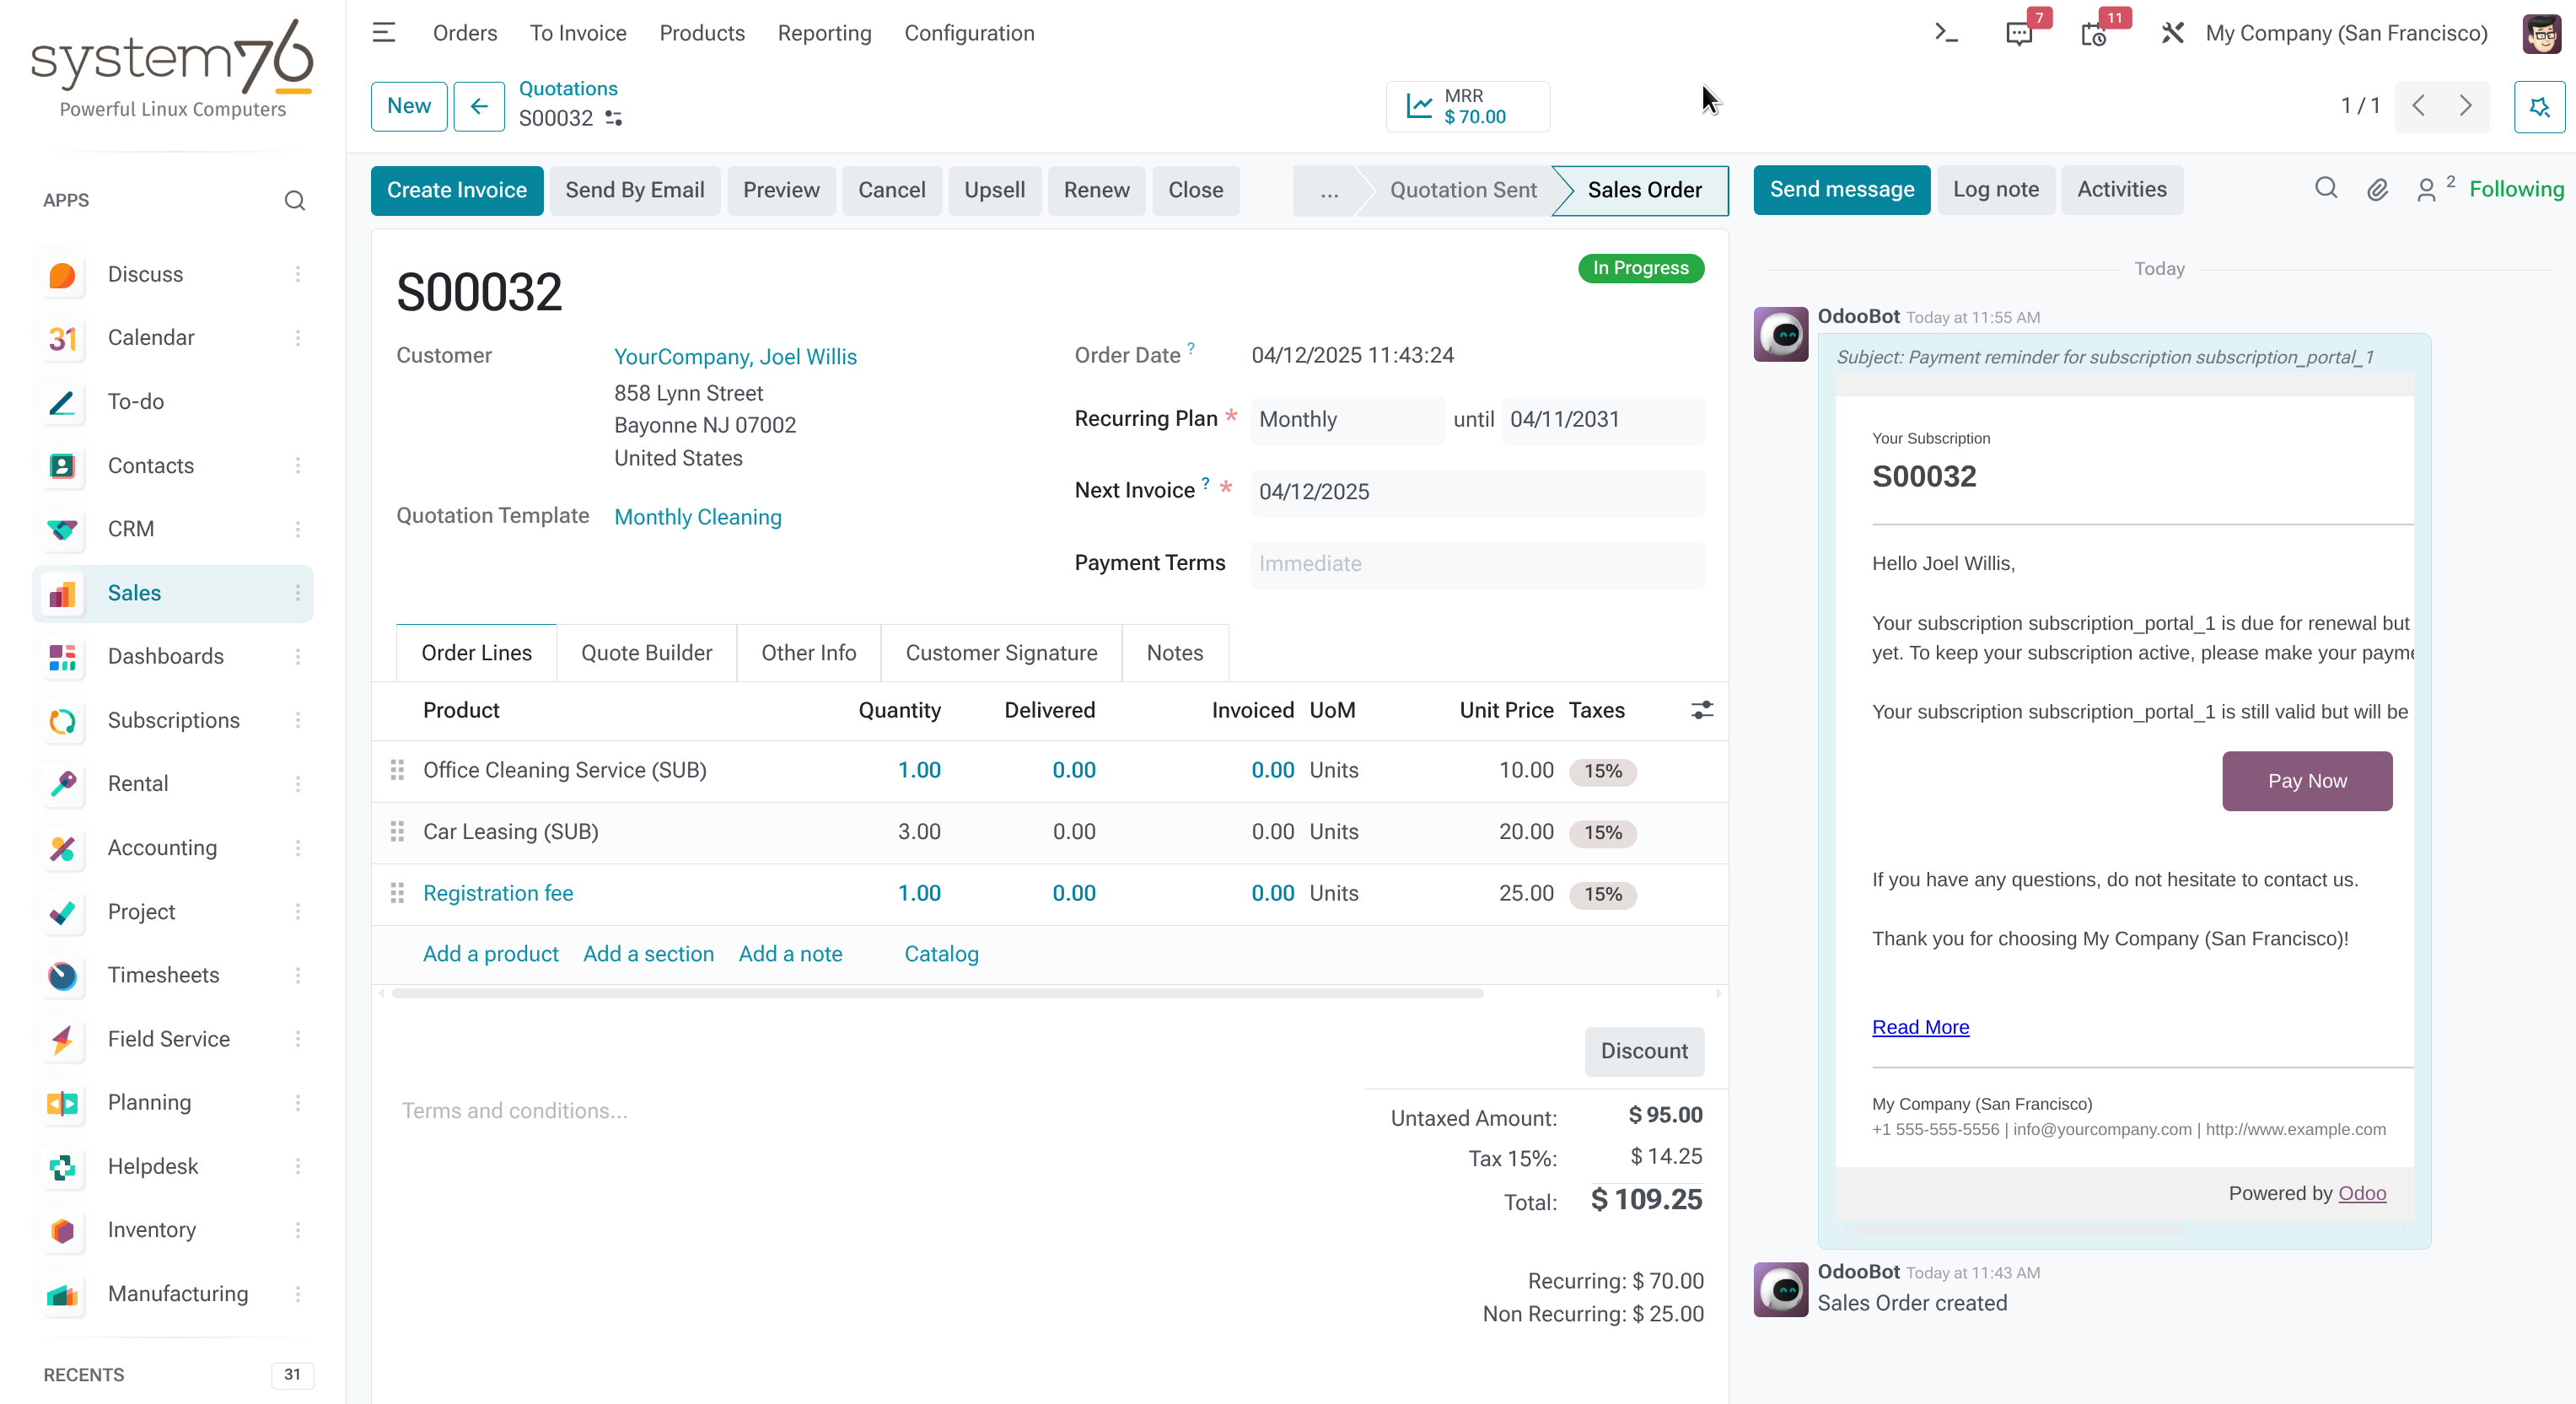
Task: Open the company switcher My Company (San Francisco)
Action: click(x=2346, y=33)
